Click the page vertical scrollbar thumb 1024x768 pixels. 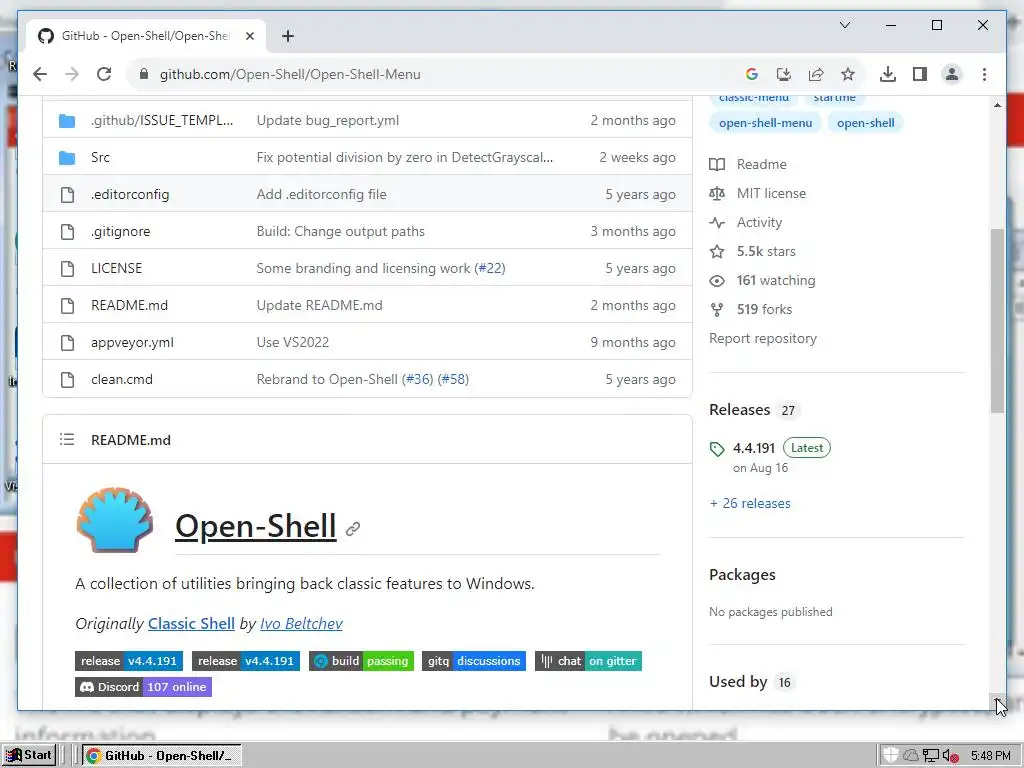coord(997,321)
